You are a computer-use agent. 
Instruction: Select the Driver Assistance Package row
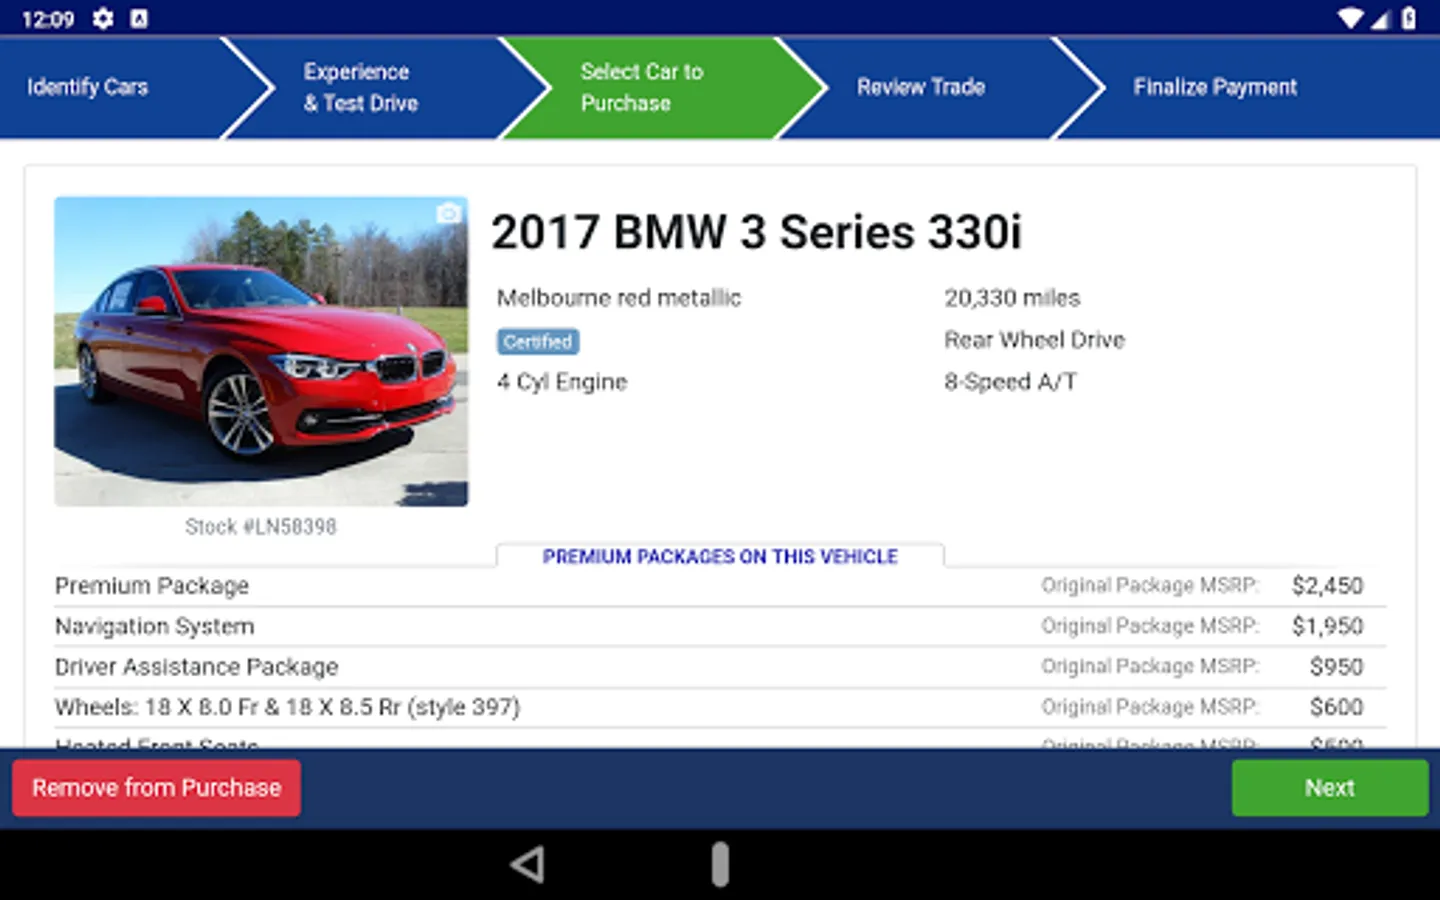click(720, 667)
